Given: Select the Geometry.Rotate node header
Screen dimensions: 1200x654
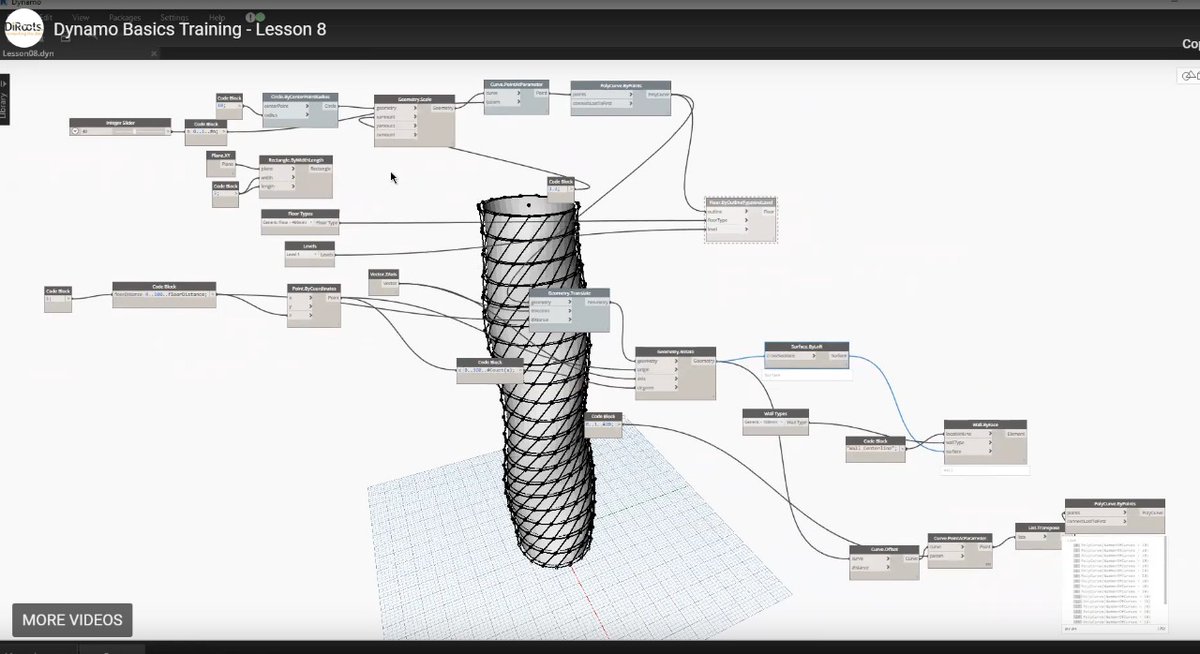Looking at the screenshot, I should 675,351.
